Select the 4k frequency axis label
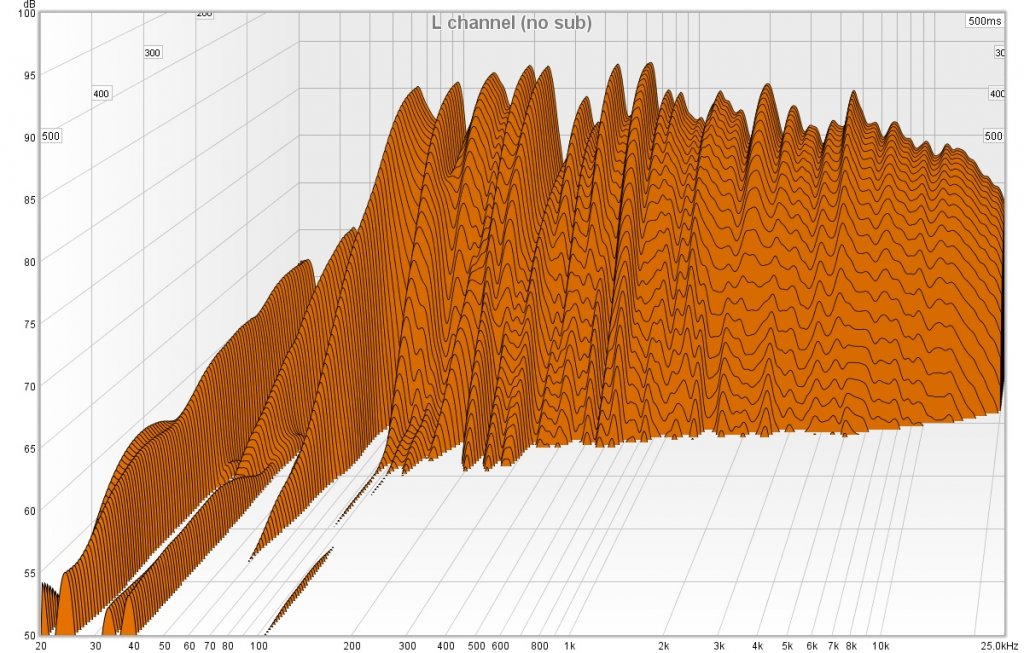Image resolution: width=1024 pixels, height=653 pixels. click(757, 645)
